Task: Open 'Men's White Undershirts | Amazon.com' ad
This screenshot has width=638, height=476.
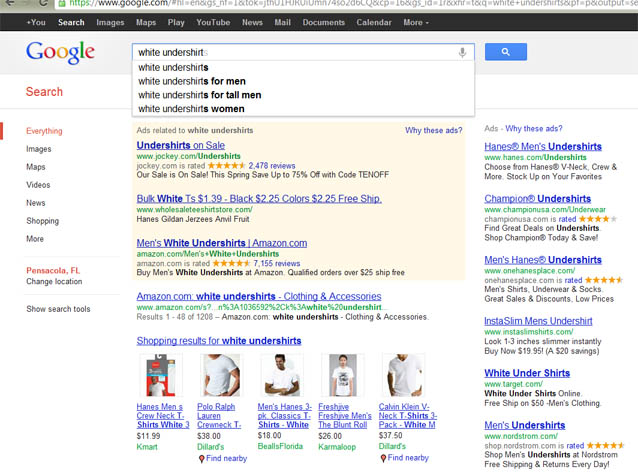Action: 222,243
